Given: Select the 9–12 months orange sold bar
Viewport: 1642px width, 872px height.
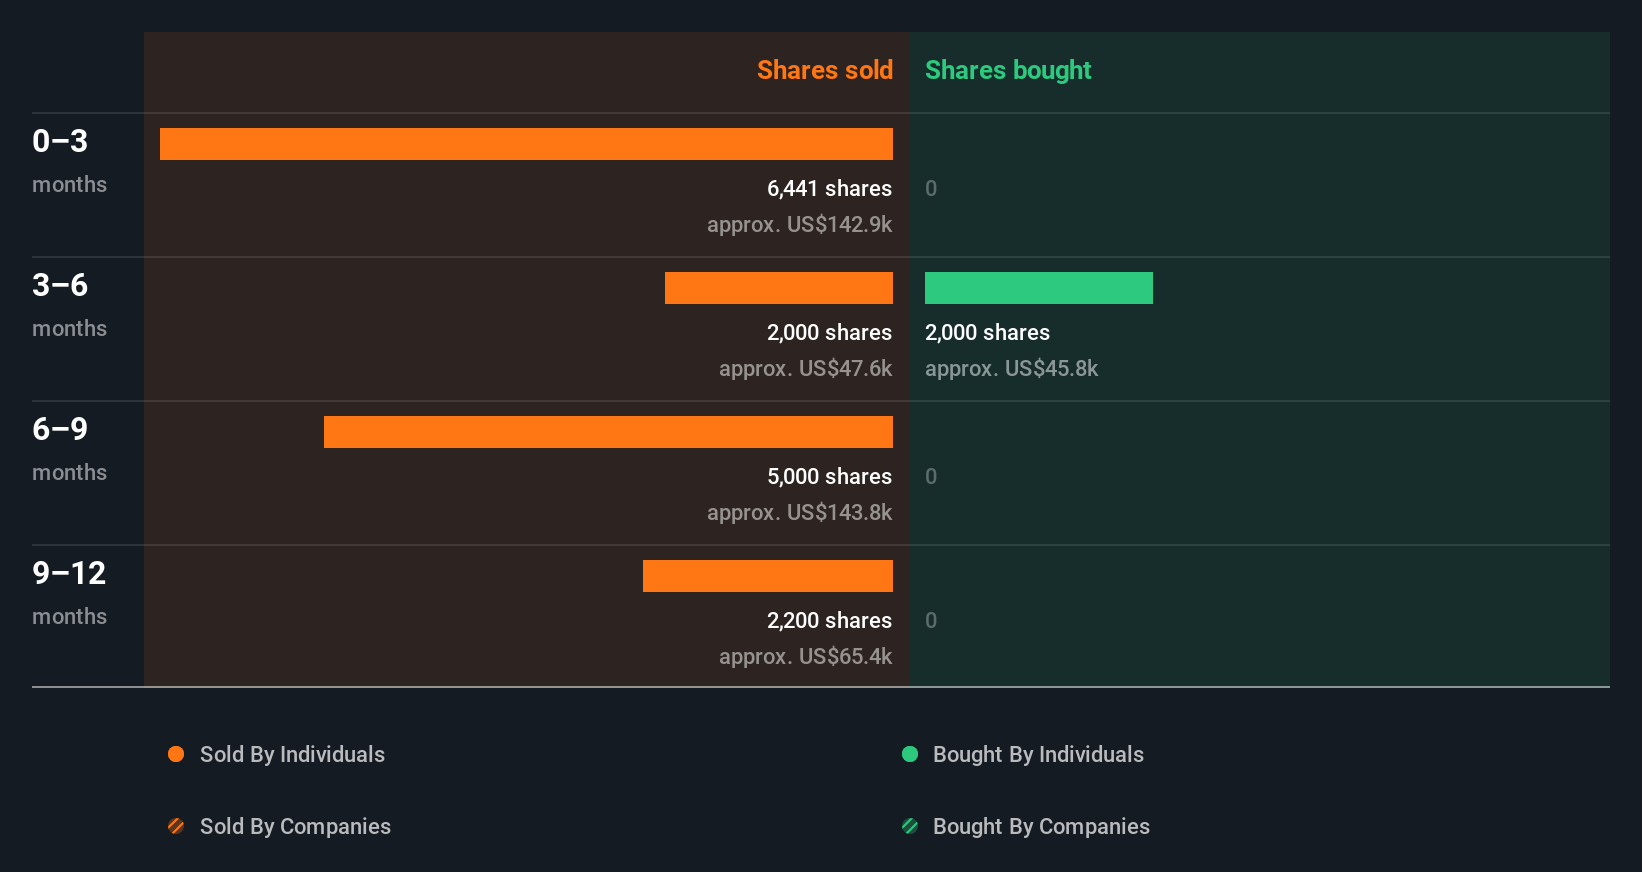Looking at the screenshot, I should coord(768,576).
